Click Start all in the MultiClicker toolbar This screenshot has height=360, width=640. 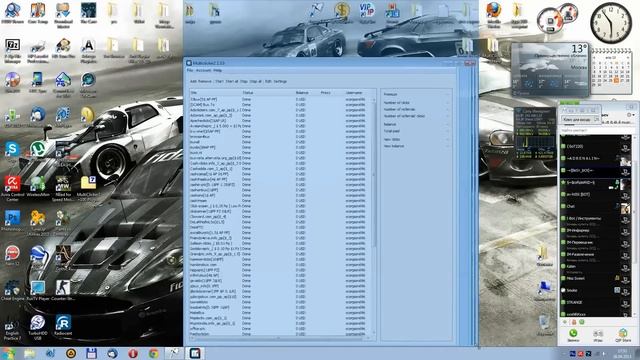pos(232,81)
